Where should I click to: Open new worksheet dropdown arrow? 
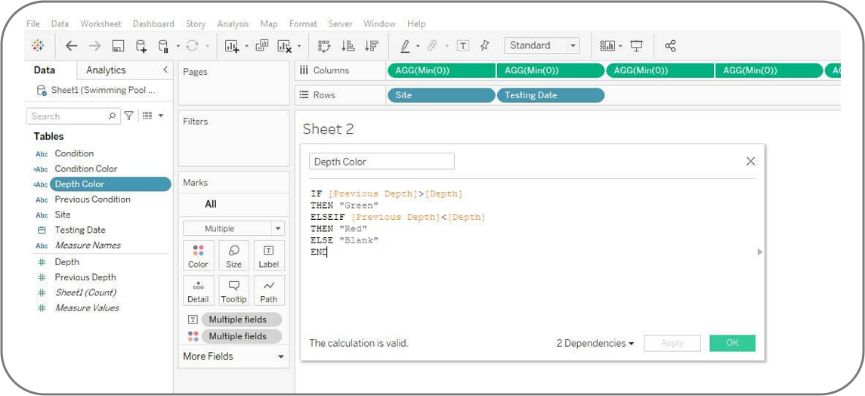click(246, 46)
